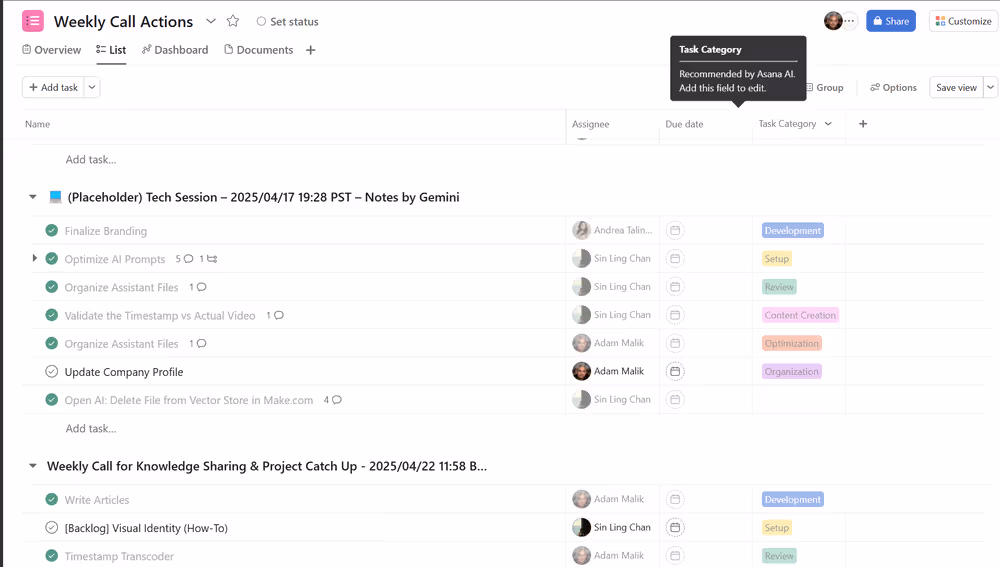Click Set status
Image resolution: width=1000 pixels, height=567 pixels.
pos(287,22)
